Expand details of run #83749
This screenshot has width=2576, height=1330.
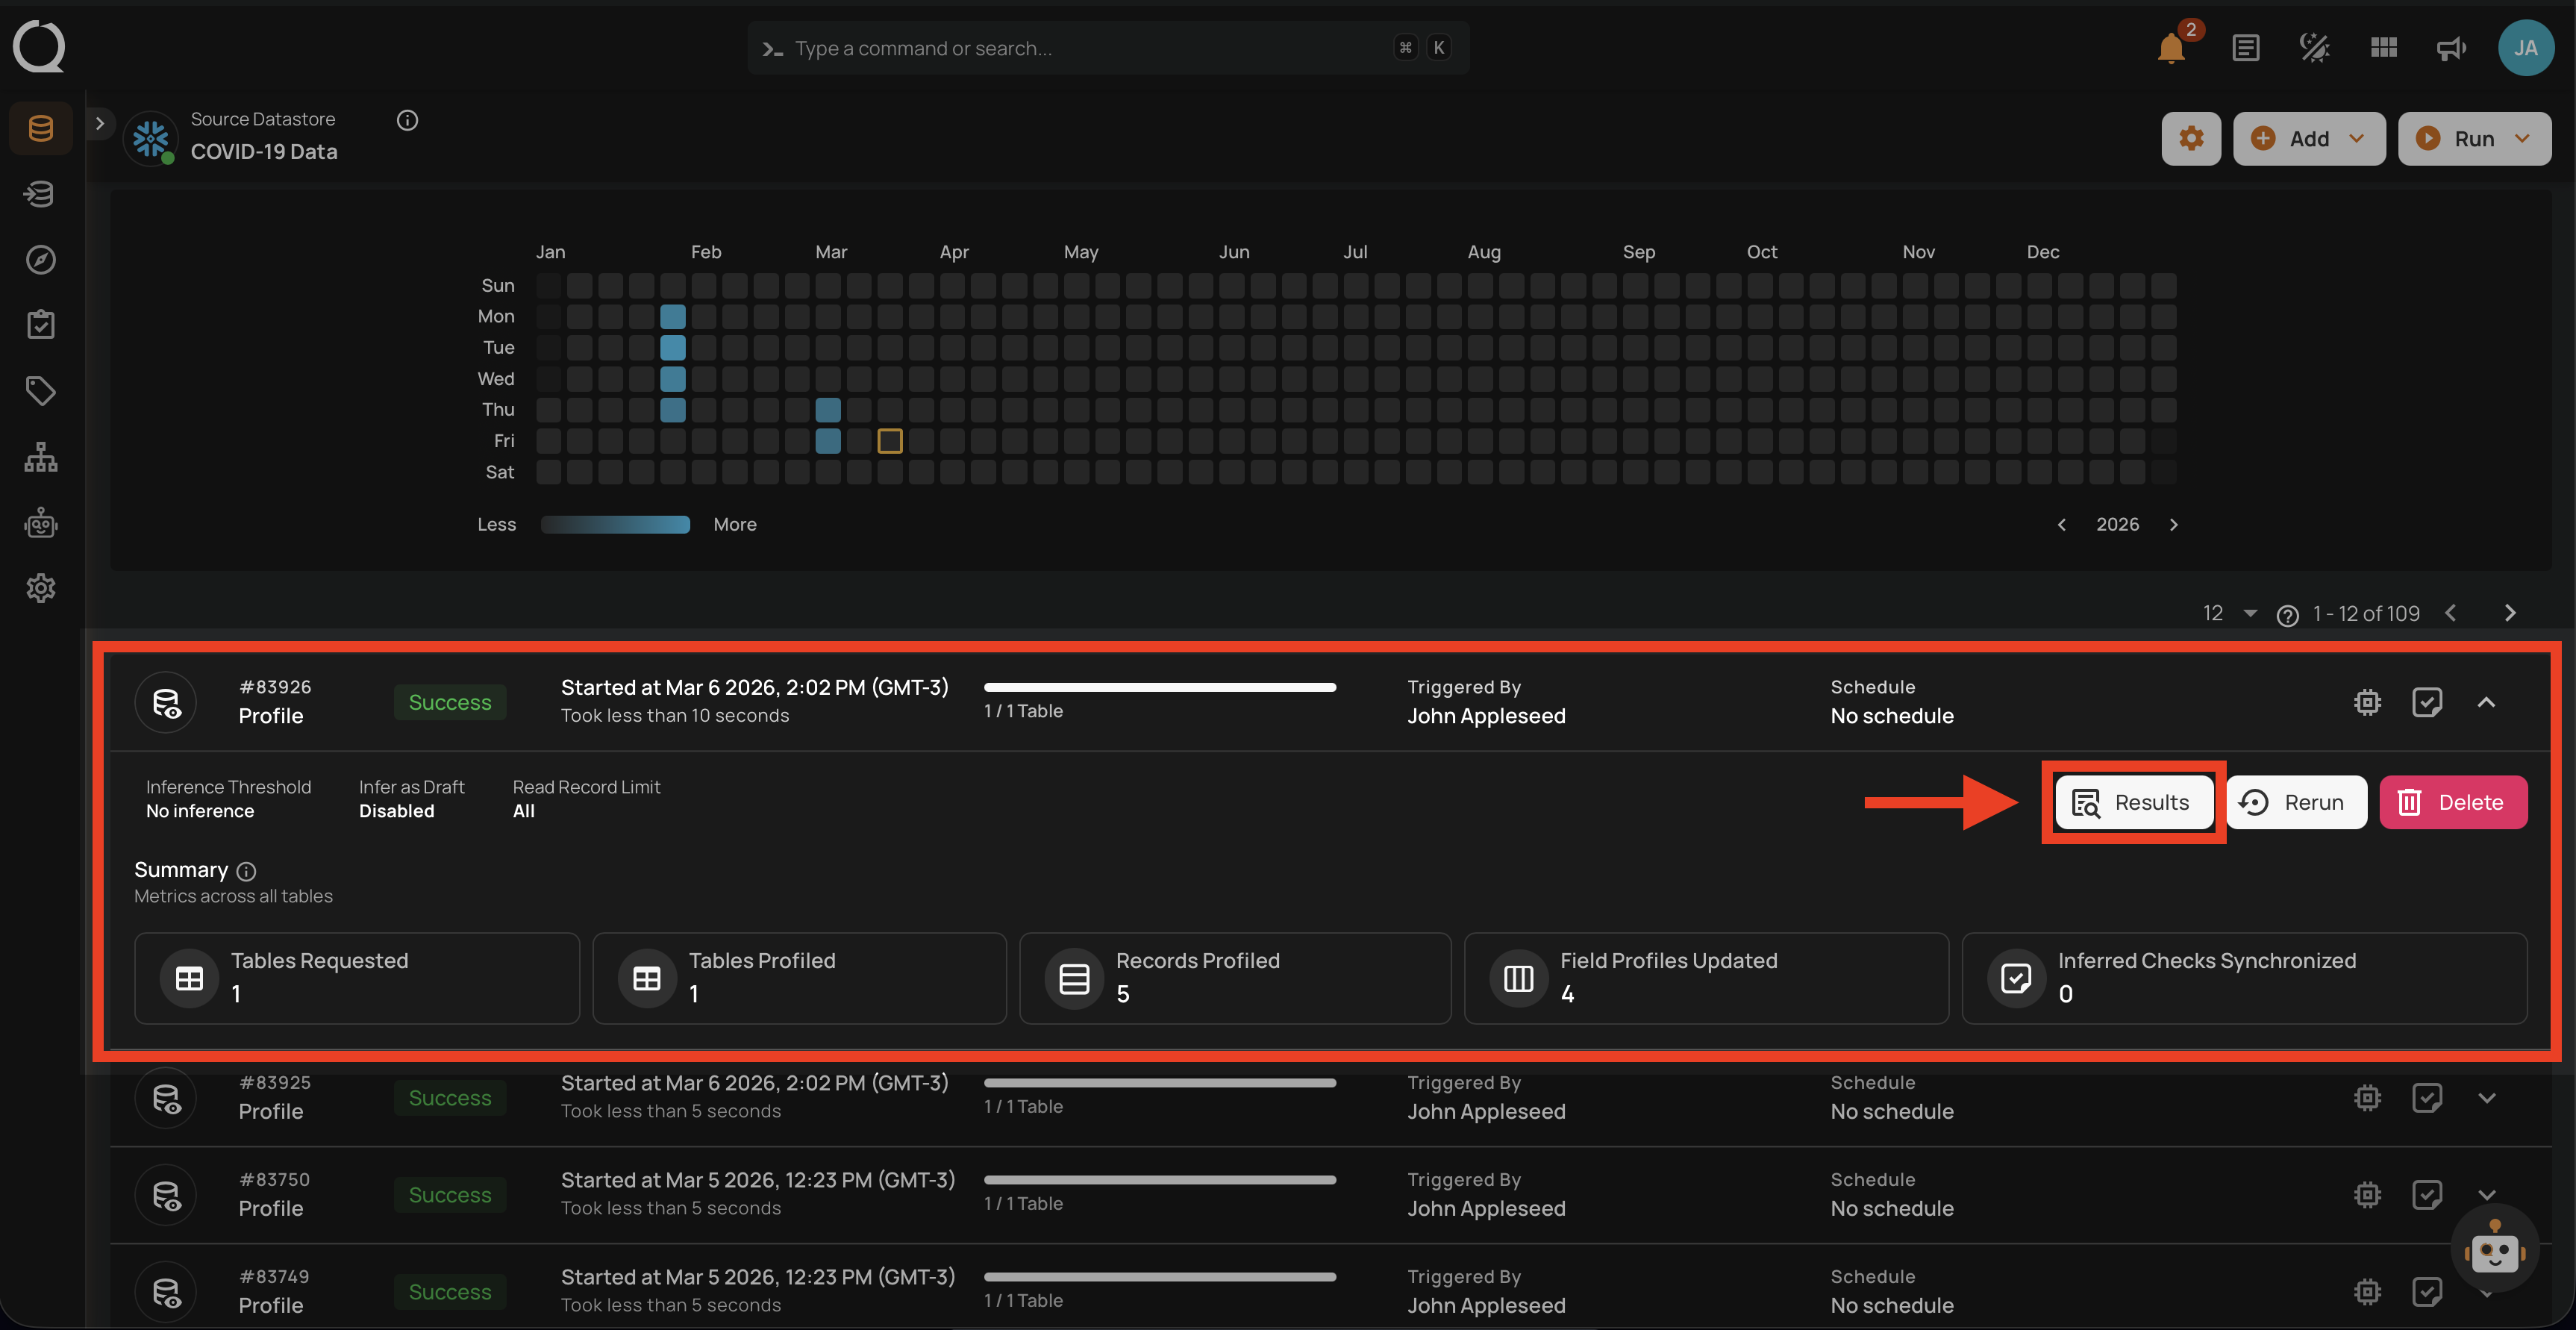point(2488,1291)
